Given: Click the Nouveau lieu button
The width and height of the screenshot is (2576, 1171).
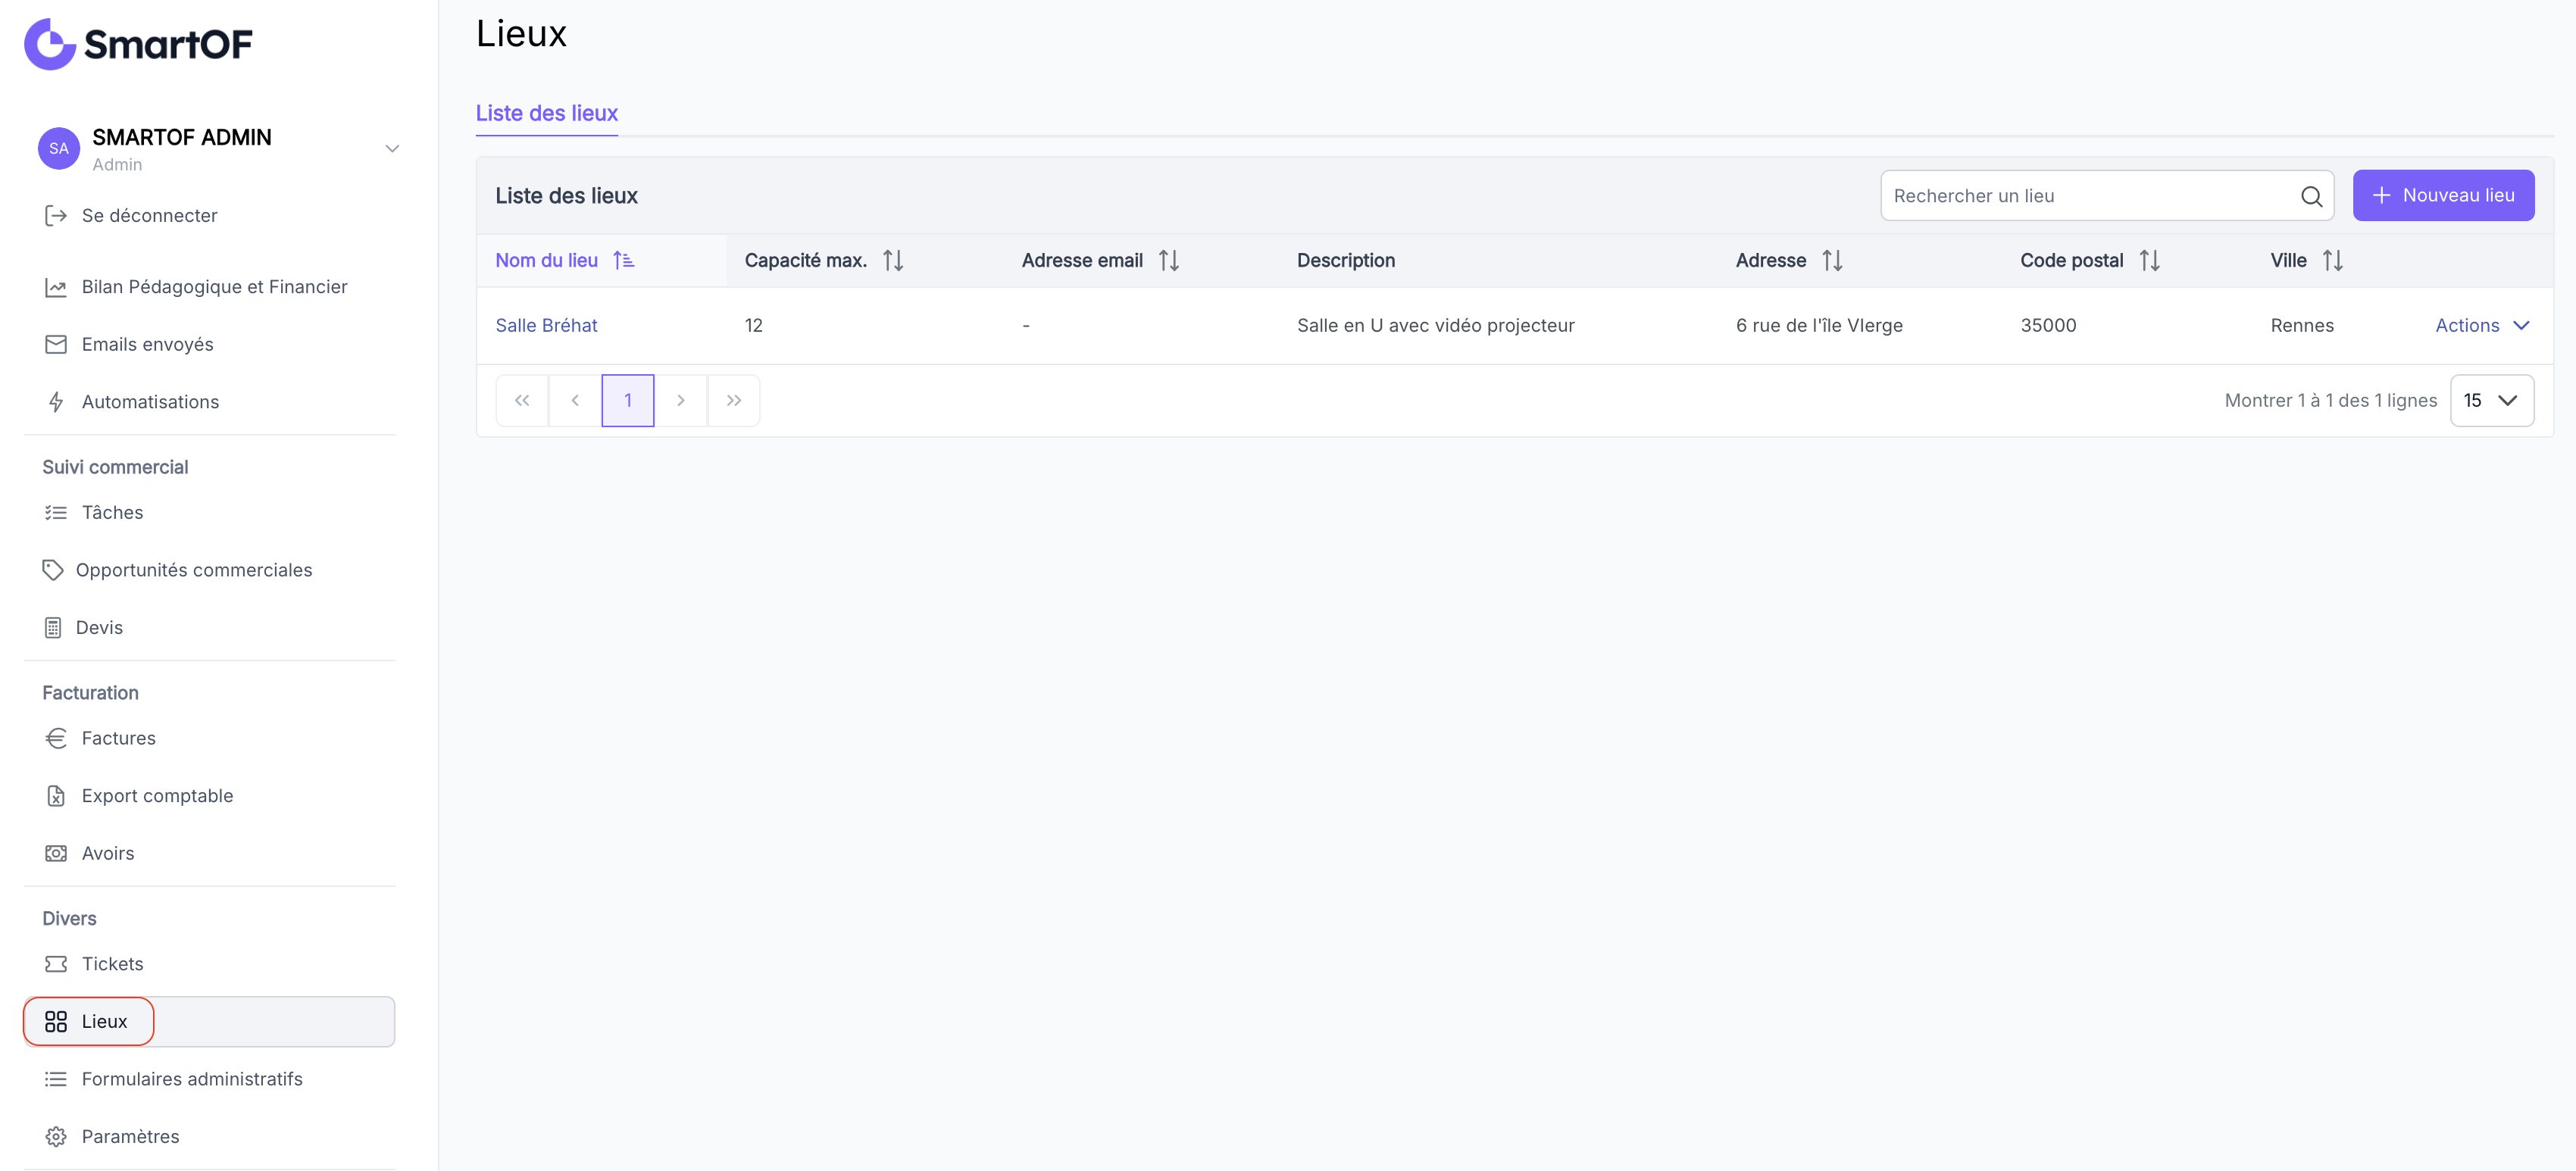Looking at the screenshot, I should tap(2443, 195).
